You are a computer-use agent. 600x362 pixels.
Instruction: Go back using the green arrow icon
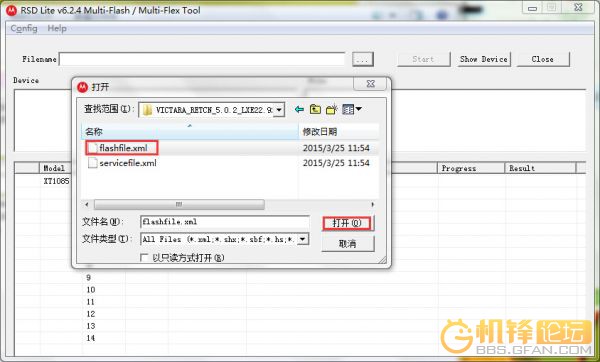[x=299, y=110]
